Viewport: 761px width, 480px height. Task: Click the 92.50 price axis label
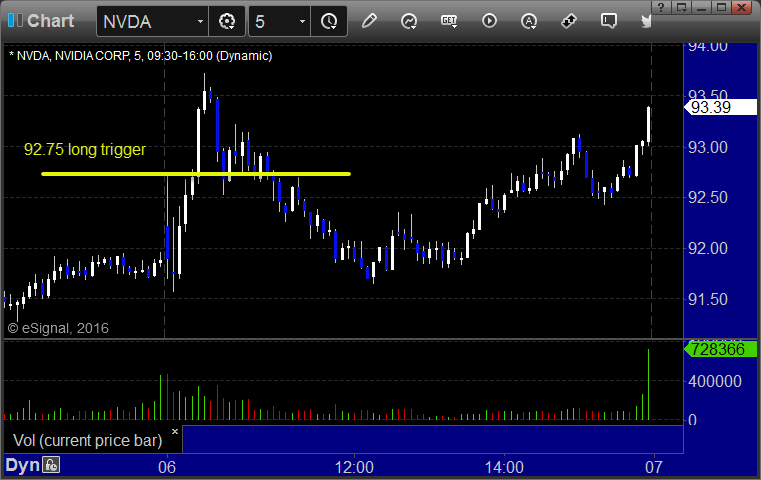[708, 198]
